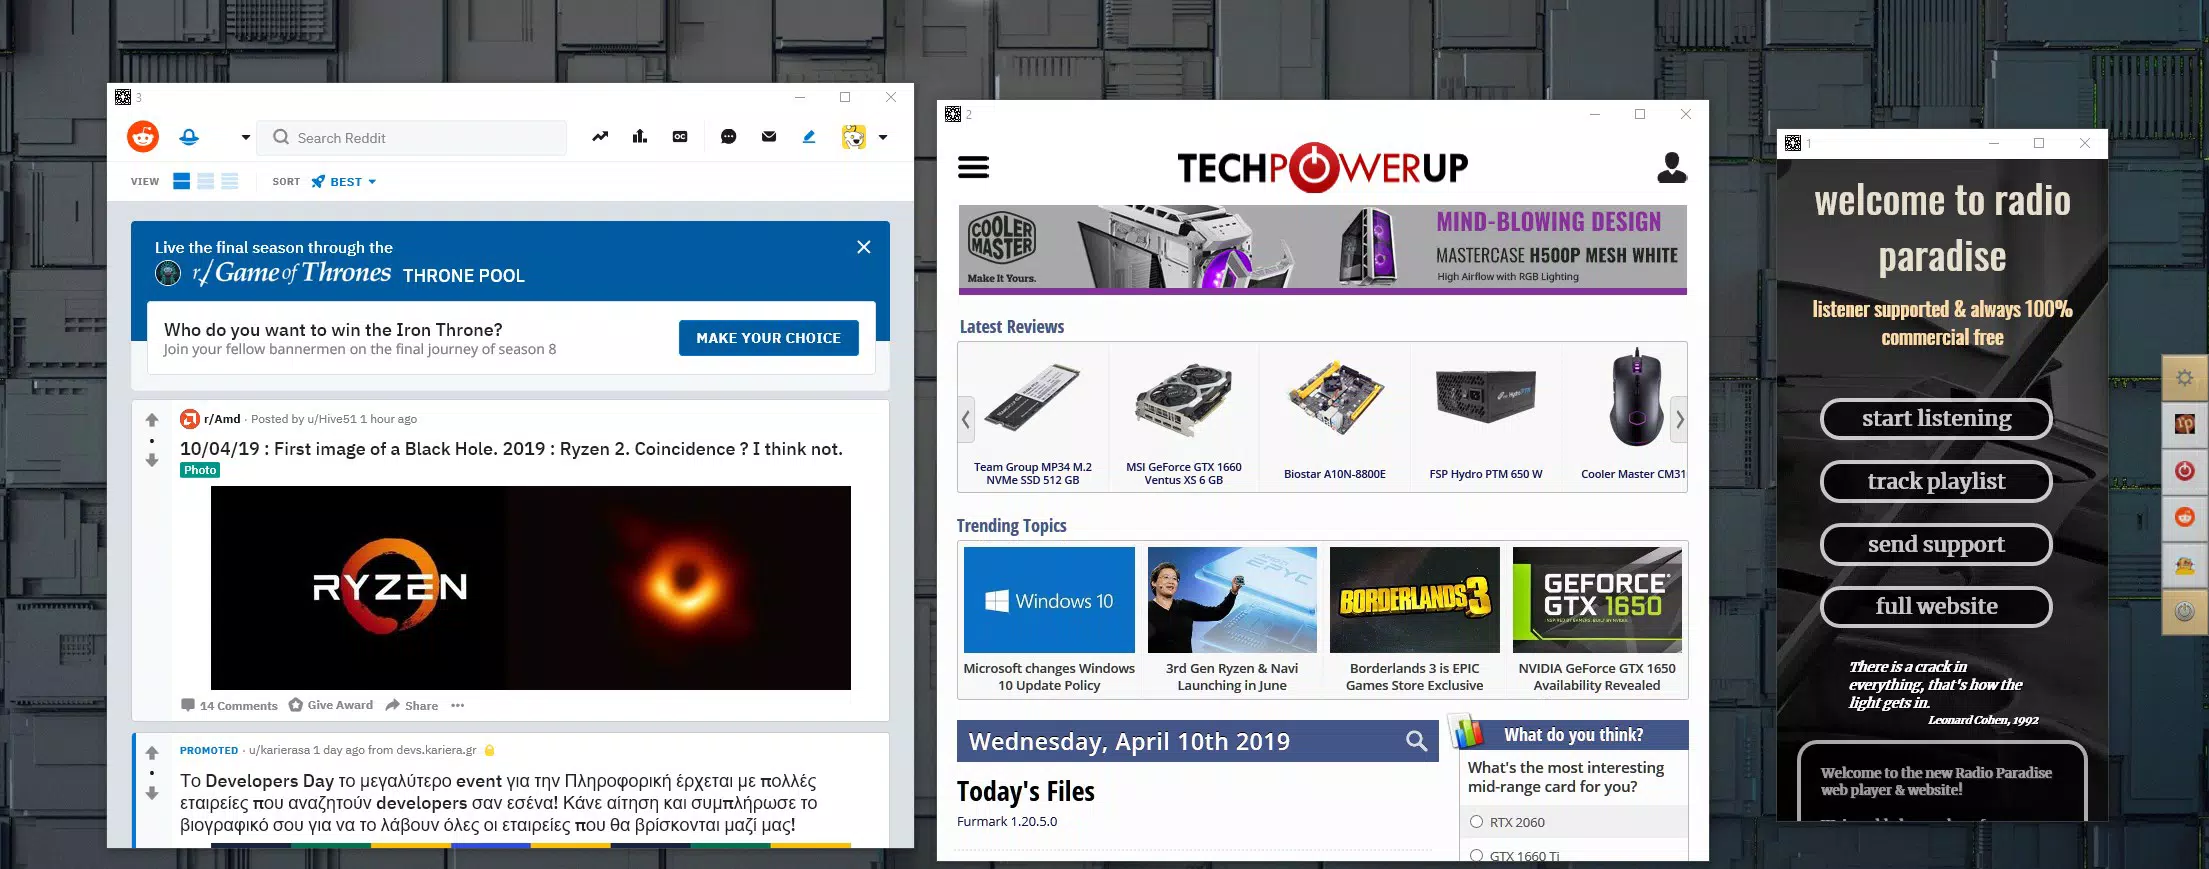This screenshot has width=2209, height=869.
Task: Click 'track playlist' in Radio Paradise
Action: click(1936, 481)
